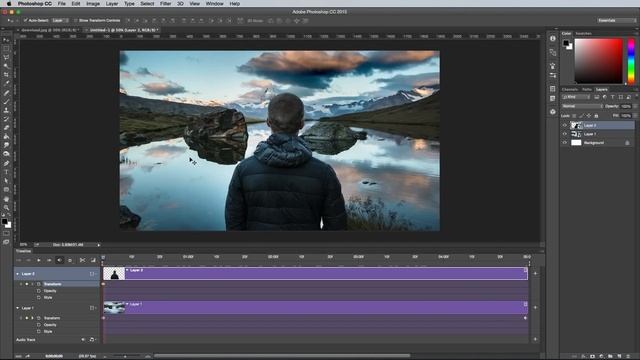Click the type layer filter icon in Layers
The image size is (640, 360).
point(613,97)
